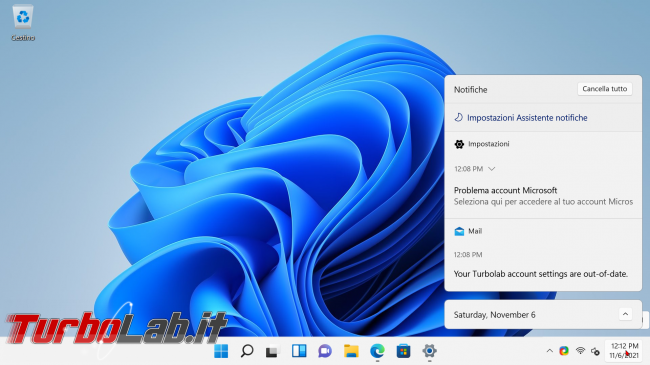Image resolution: width=650 pixels, height=365 pixels.
Task: Open 'Your Turbolab account settings' notification
Action: pyautogui.click(x=541, y=274)
